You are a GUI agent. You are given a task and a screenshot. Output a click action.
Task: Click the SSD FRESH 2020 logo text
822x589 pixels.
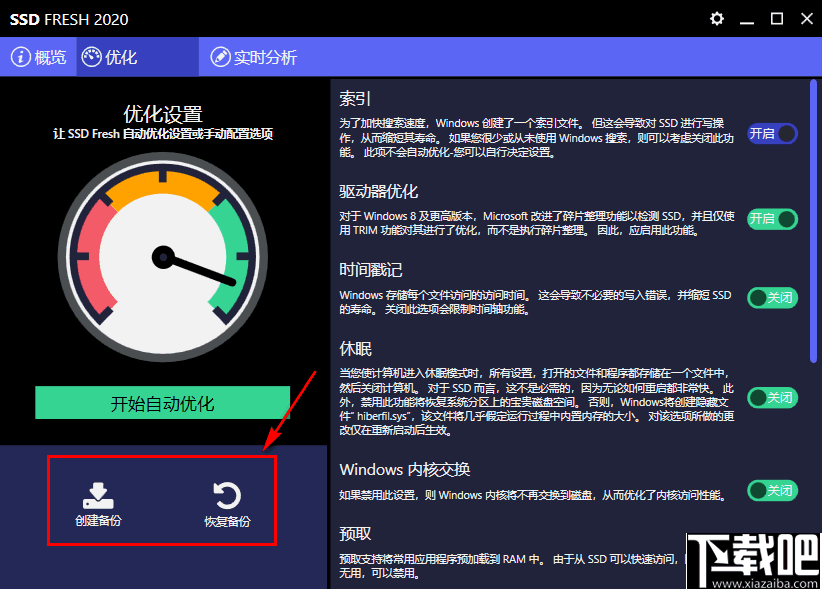click(70, 18)
